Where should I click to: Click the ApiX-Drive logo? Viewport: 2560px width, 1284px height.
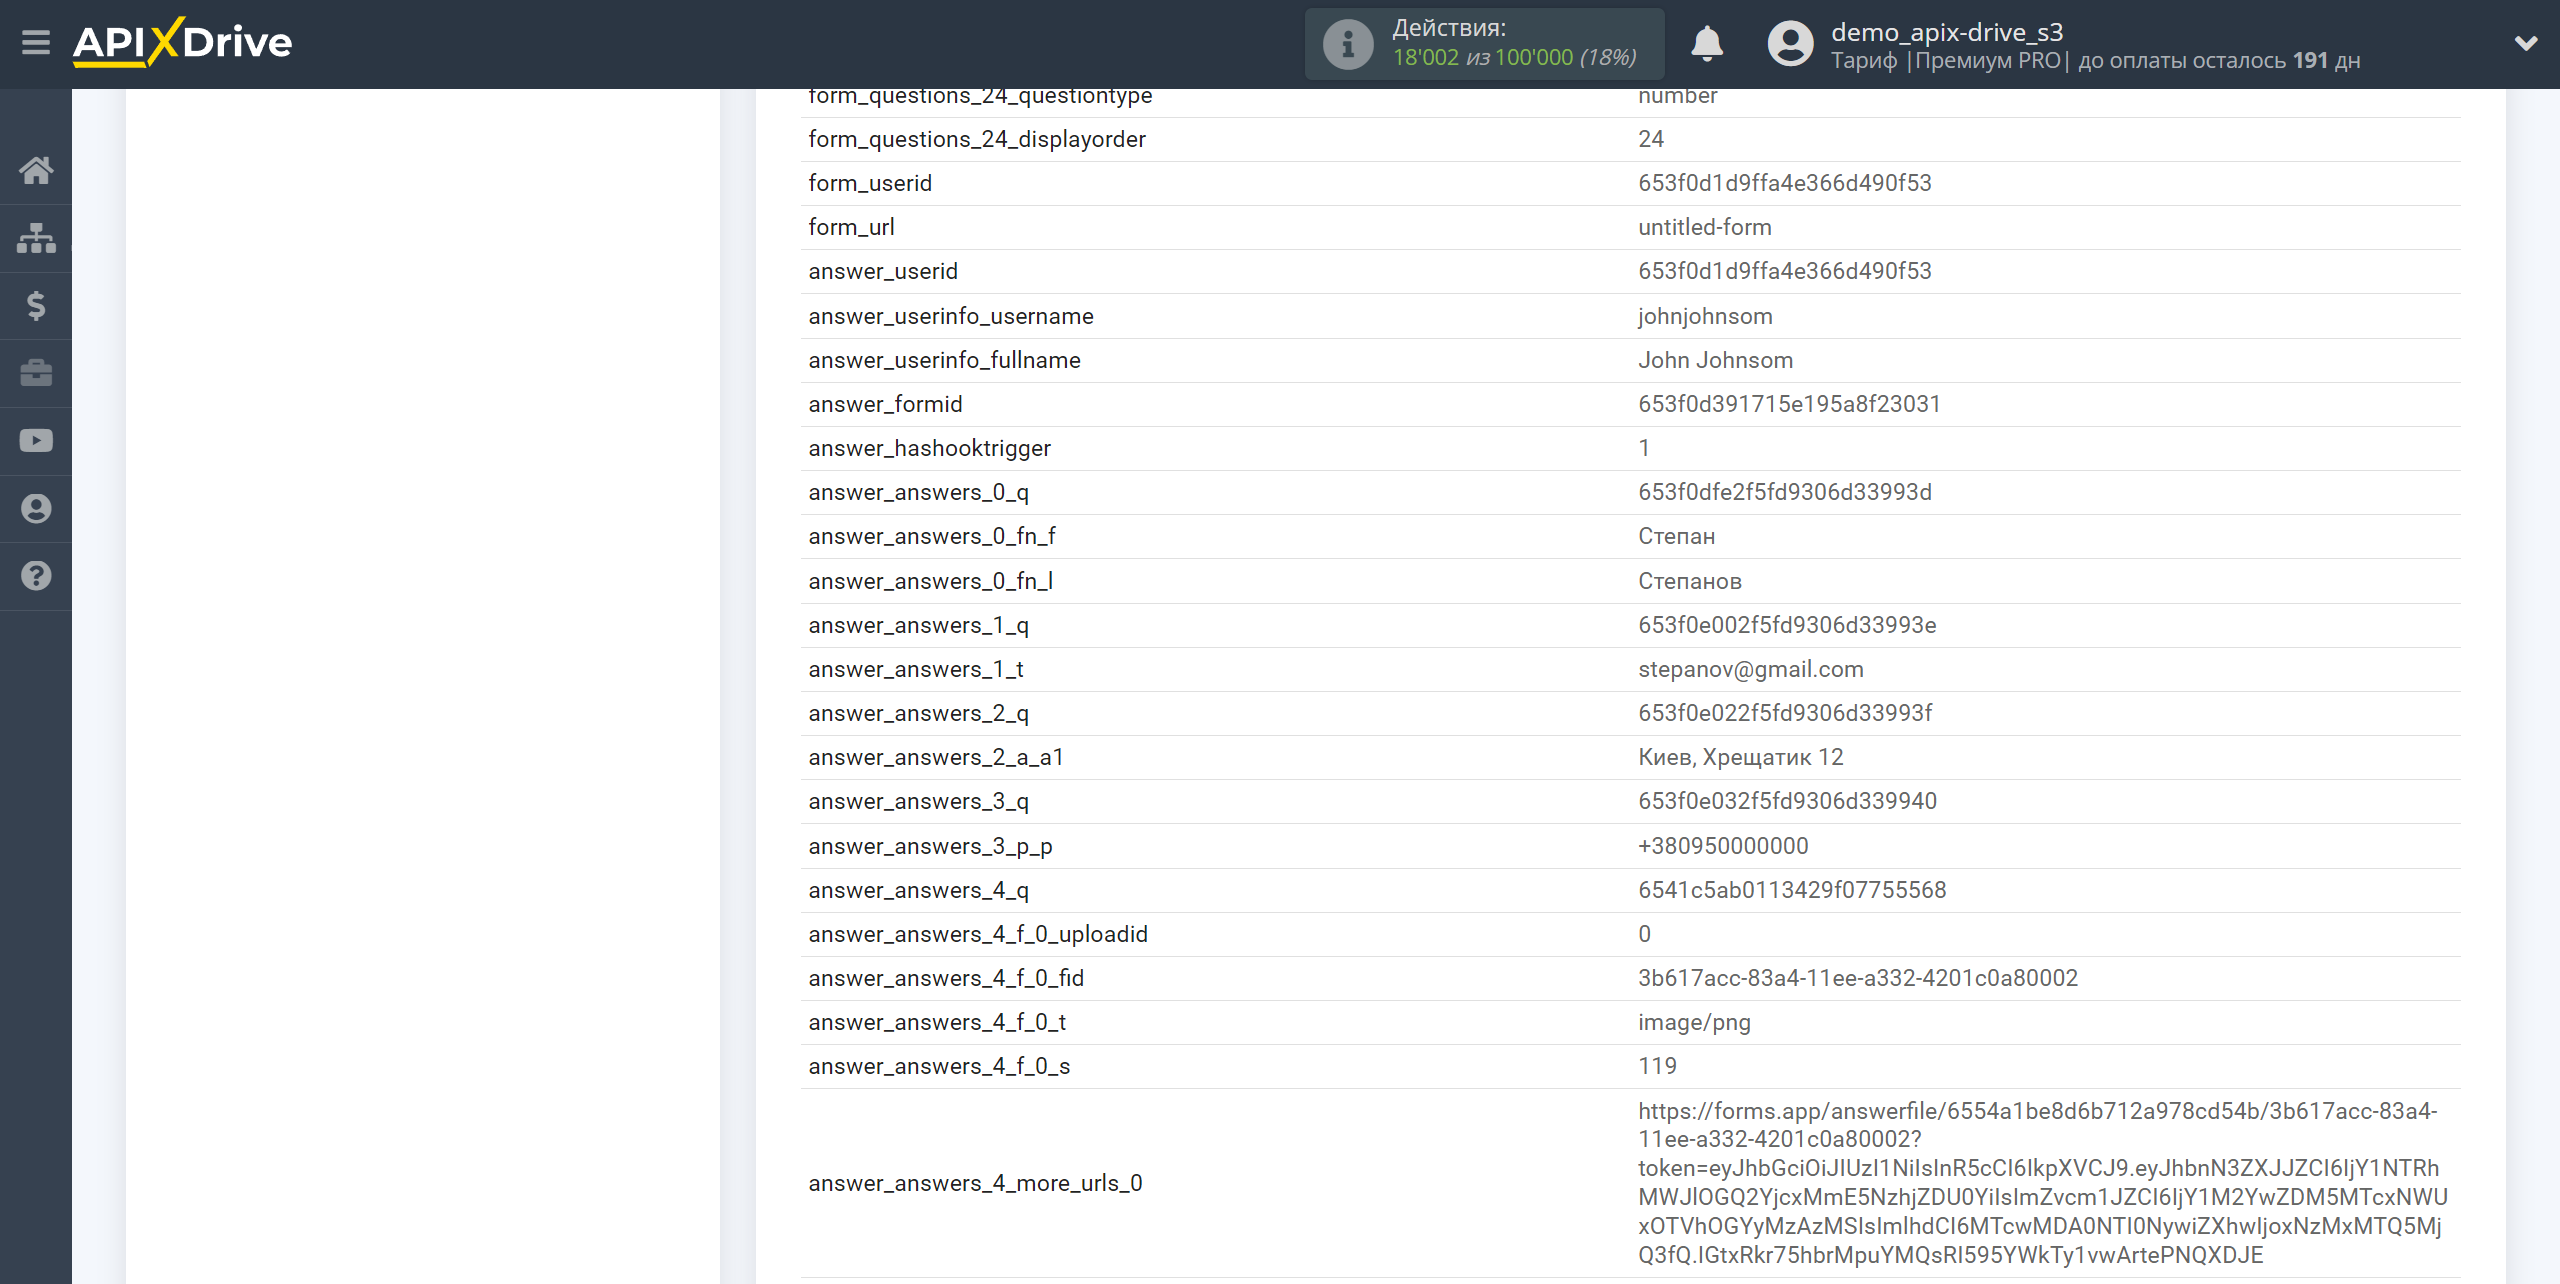pyautogui.click(x=182, y=42)
